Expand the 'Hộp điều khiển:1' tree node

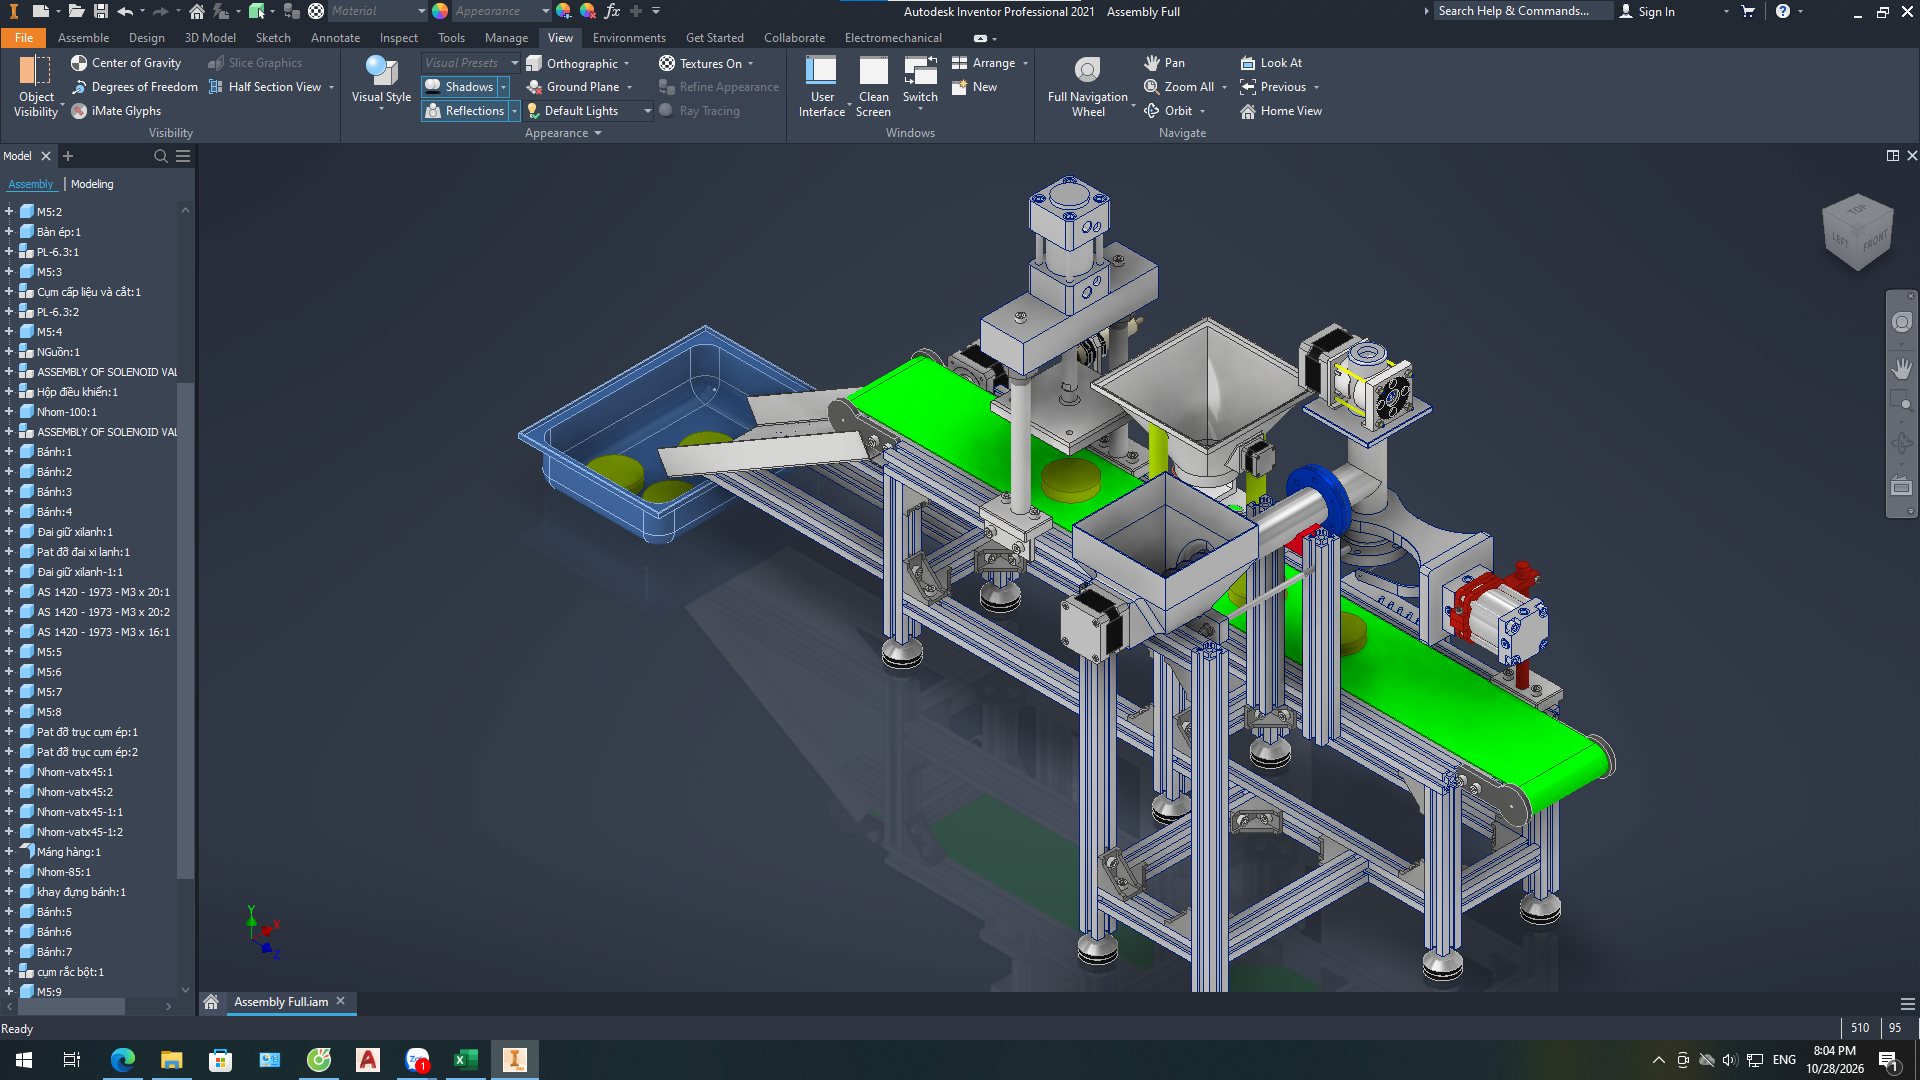tap(9, 392)
